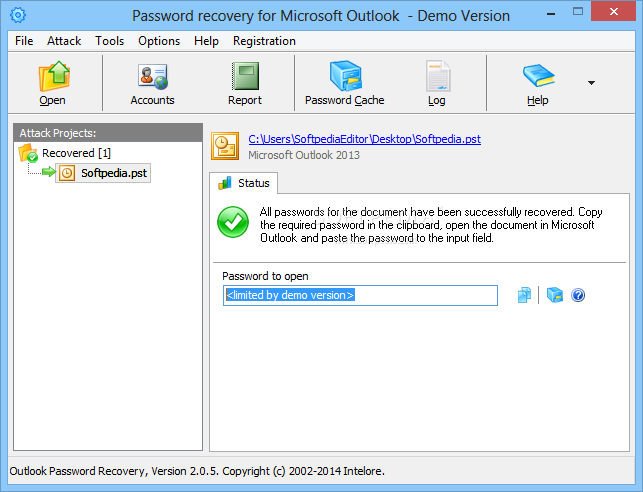The width and height of the screenshot is (643, 492).
Task: Click the Recovered folder icon
Action: (x=28, y=153)
